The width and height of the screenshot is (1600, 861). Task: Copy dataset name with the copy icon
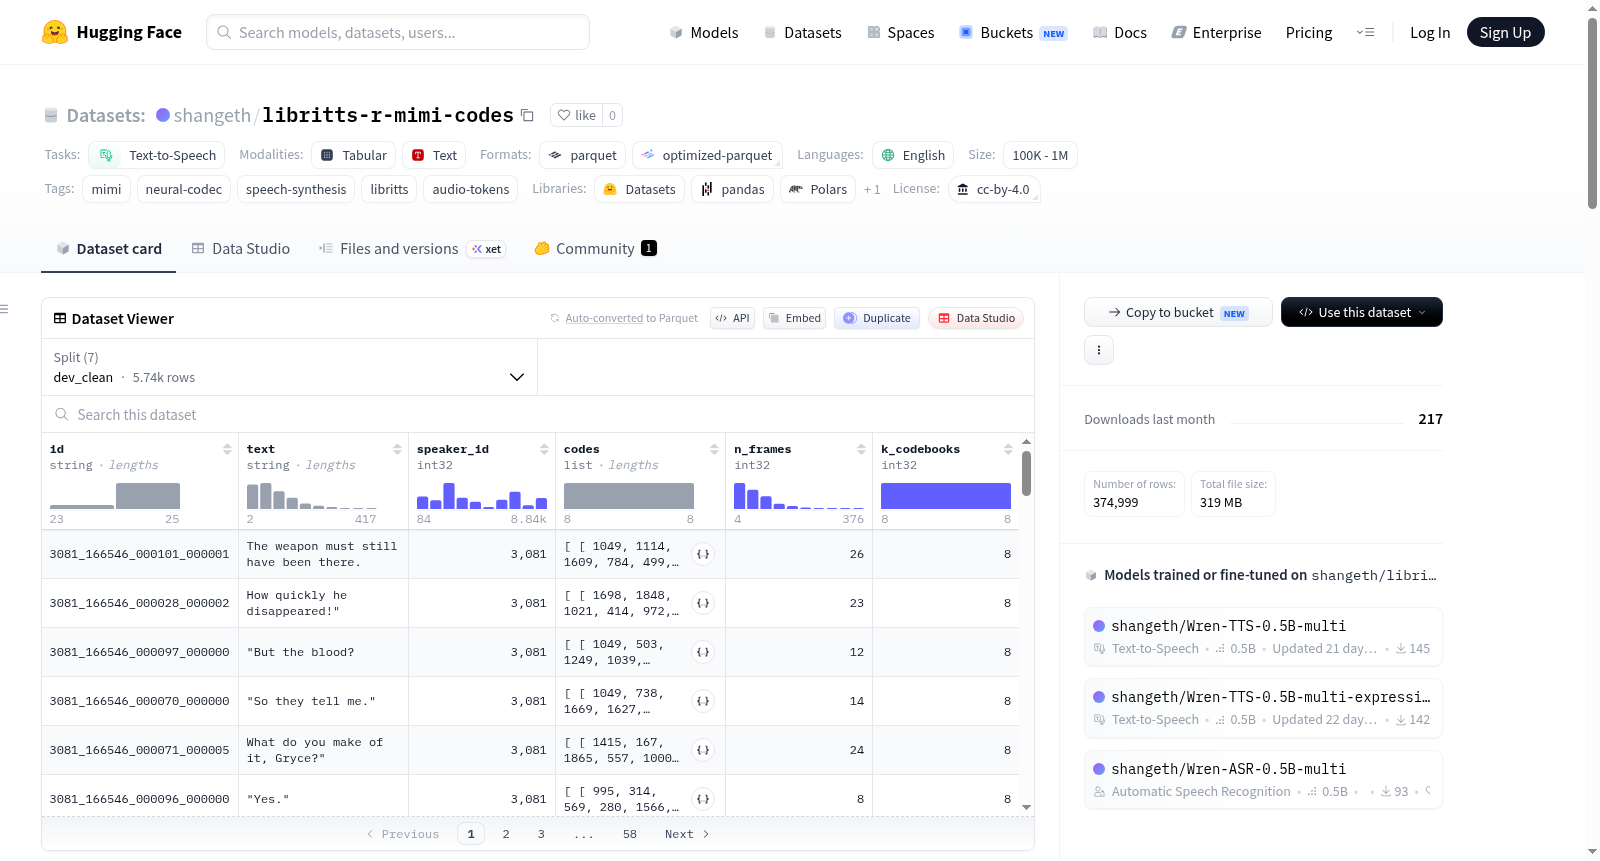[527, 115]
